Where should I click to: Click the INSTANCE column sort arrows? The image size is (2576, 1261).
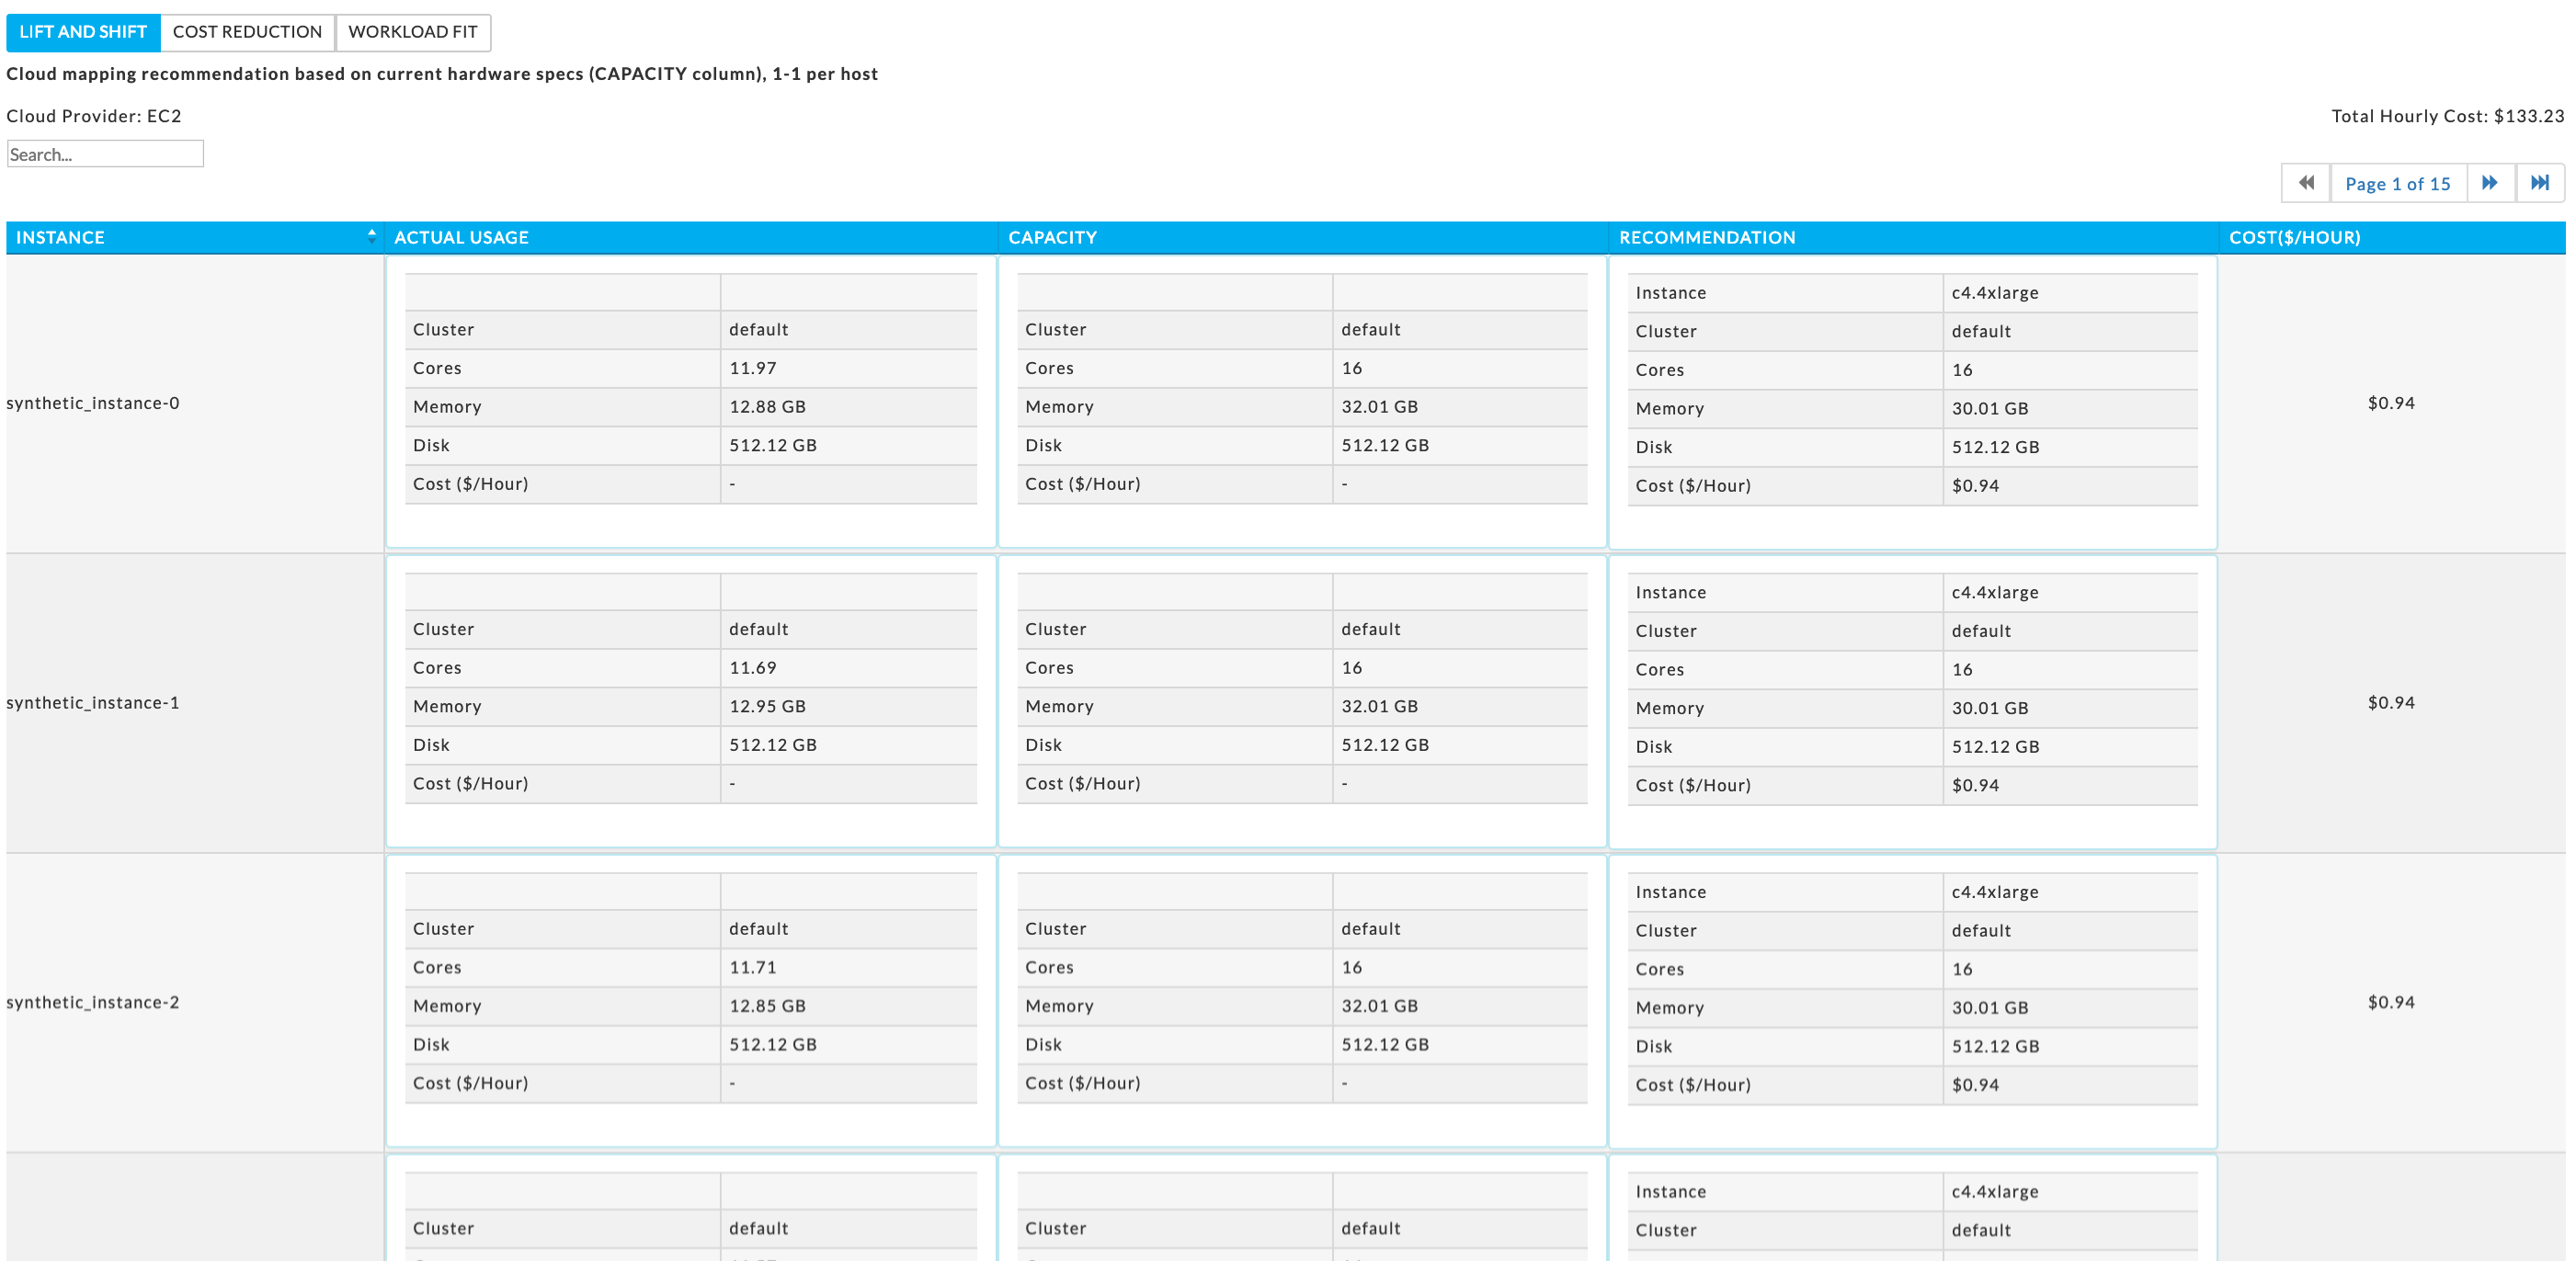(x=372, y=237)
